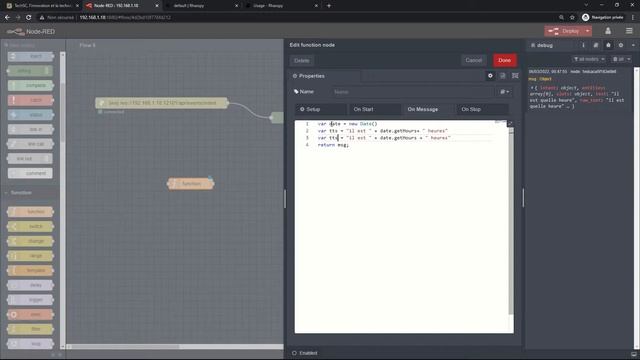Pick the link out node in palette
Viewport: 640px width, 360px height.
click(30, 158)
